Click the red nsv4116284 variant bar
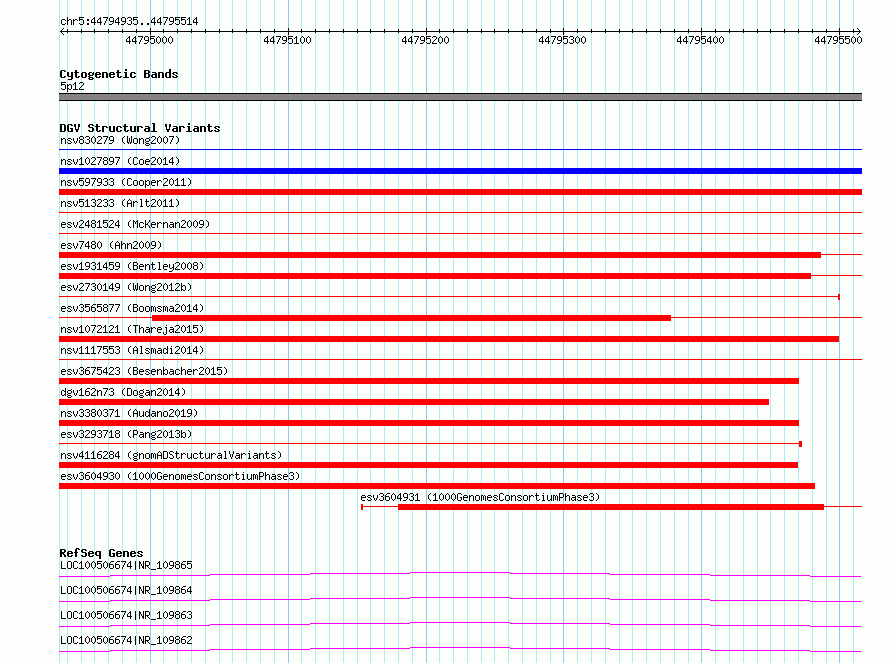Image resolution: width=890 pixels, height=663 pixels. click(429, 465)
